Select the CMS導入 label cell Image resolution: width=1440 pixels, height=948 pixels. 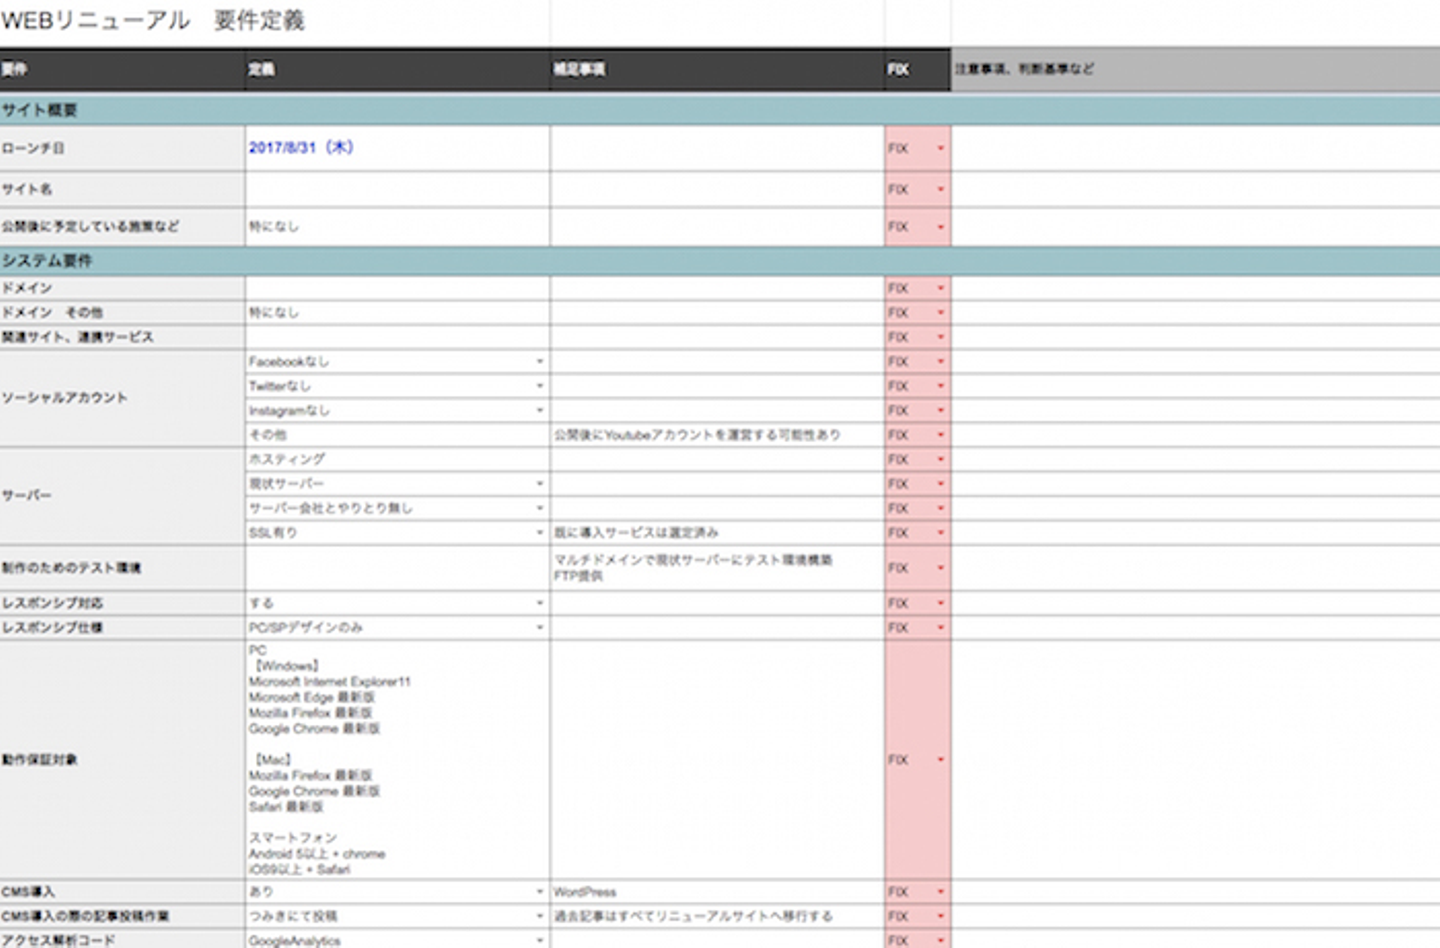point(122,892)
